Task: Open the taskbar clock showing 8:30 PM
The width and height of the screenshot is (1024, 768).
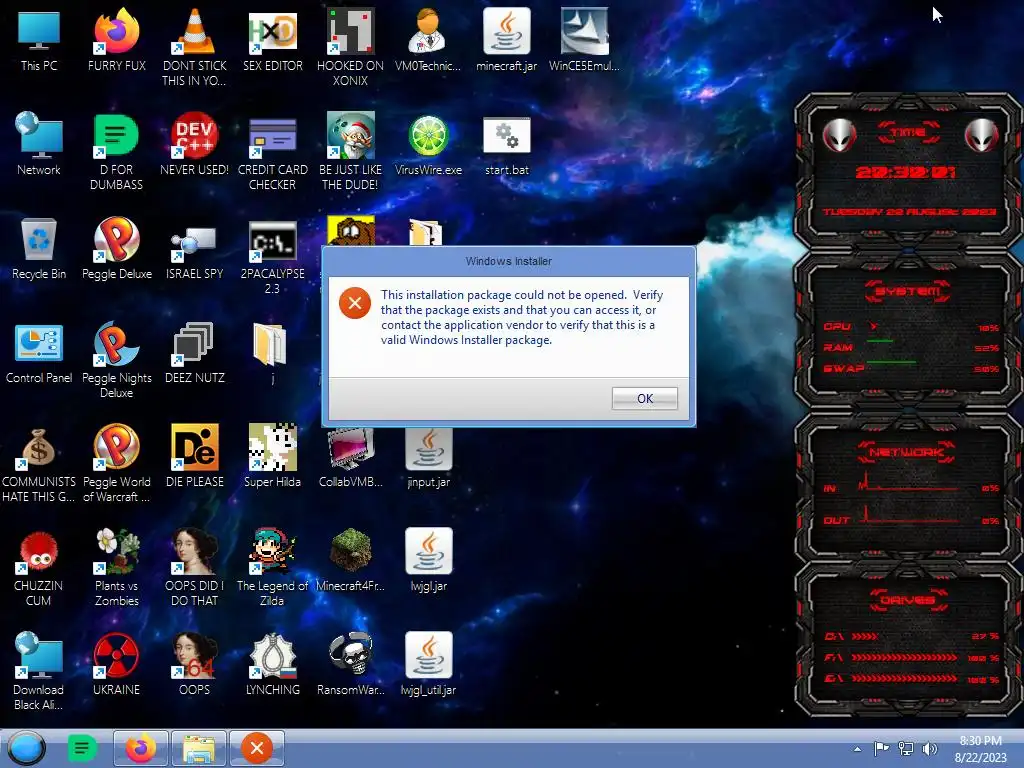Action: (980, 749)
